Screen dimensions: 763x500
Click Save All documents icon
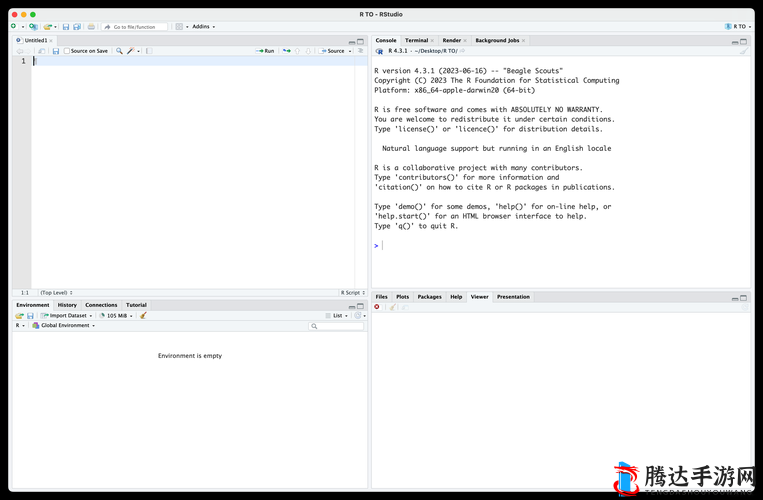(77, 27)
